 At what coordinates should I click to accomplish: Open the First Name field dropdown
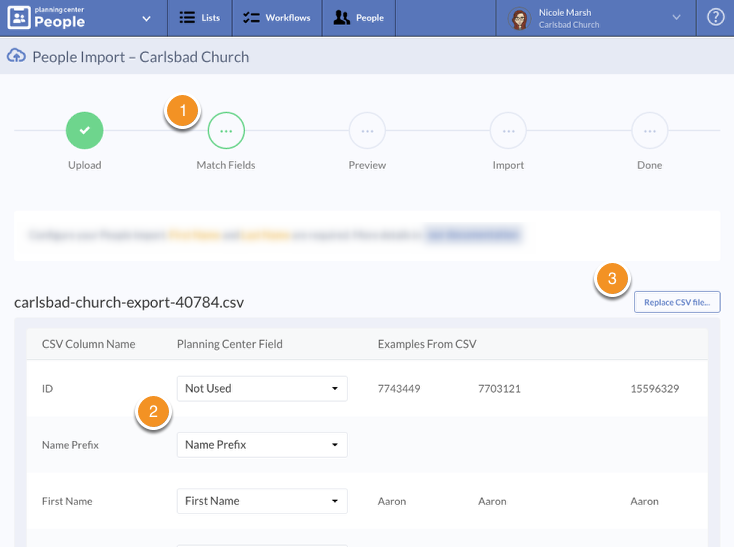(262, 501)
